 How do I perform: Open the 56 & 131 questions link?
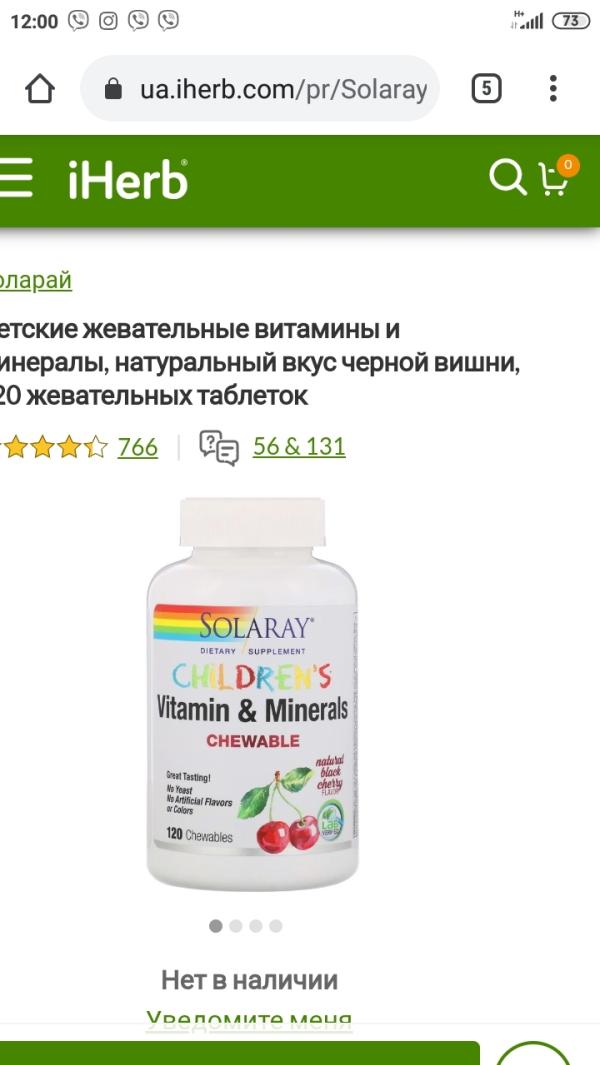point(299,446)
